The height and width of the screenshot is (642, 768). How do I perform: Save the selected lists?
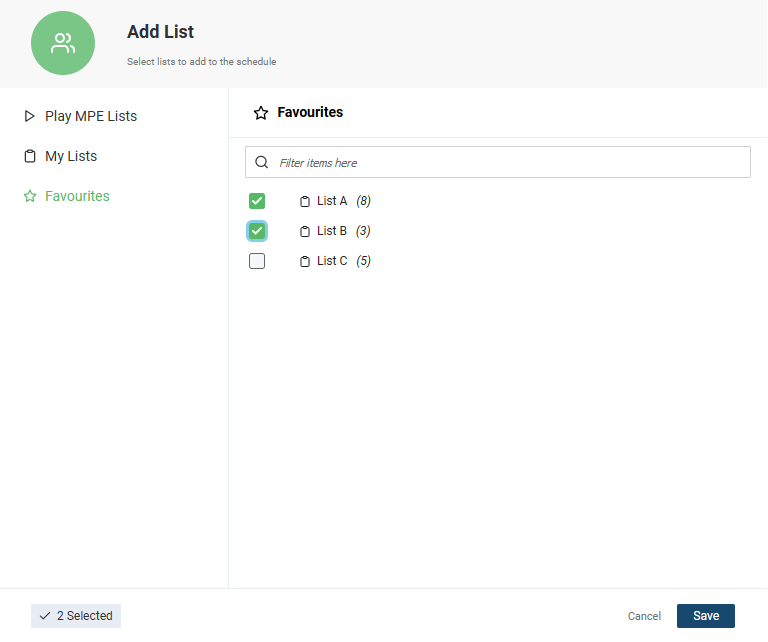pyautogui.click(x=705, y=616)
